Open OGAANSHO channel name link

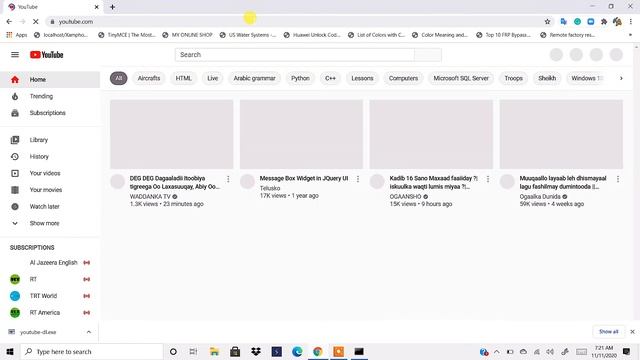click(405, 197)
